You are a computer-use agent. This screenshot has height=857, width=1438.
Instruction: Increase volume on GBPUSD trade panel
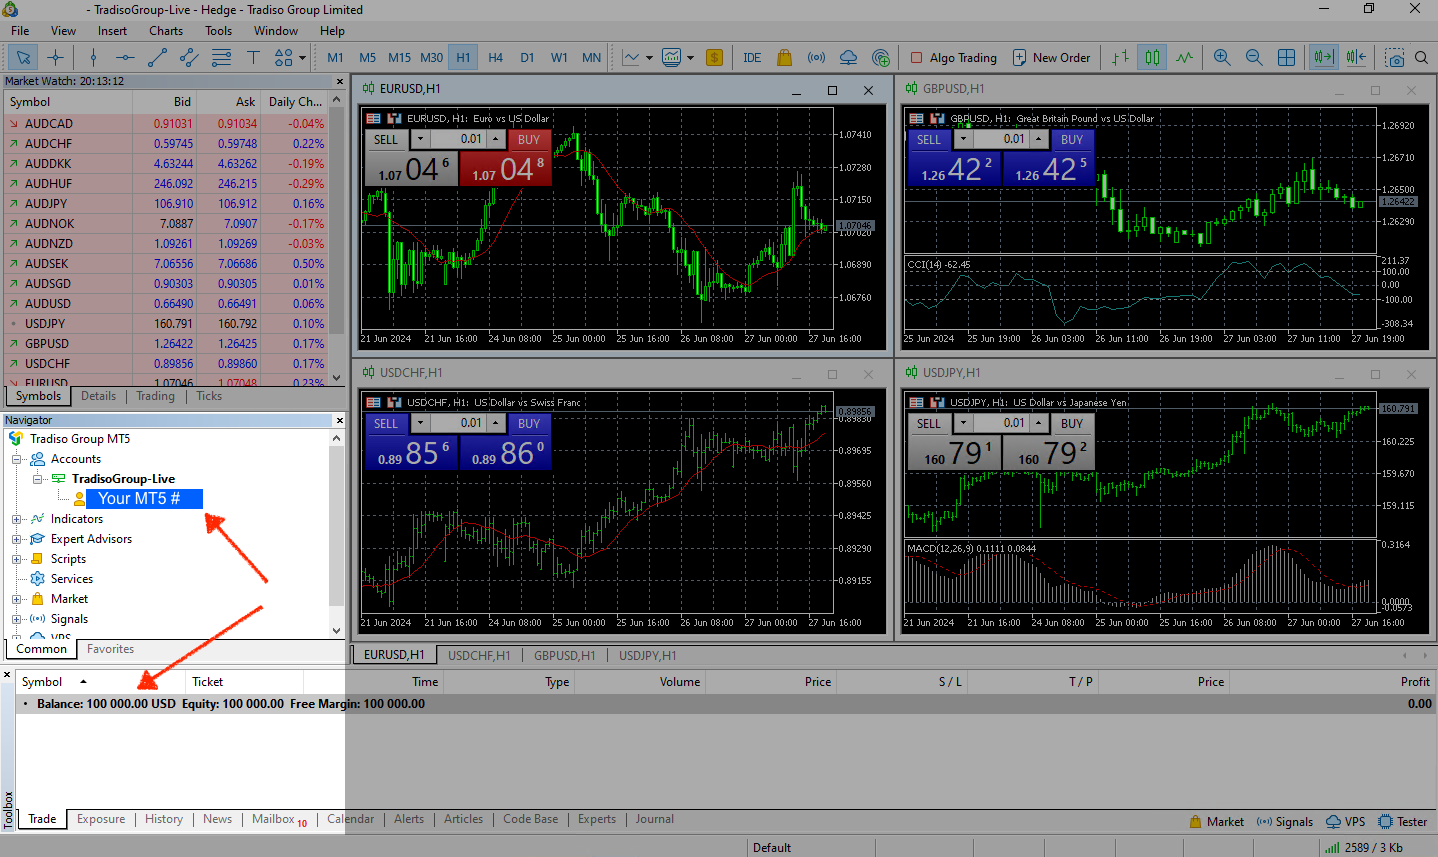coord(1039,140)
